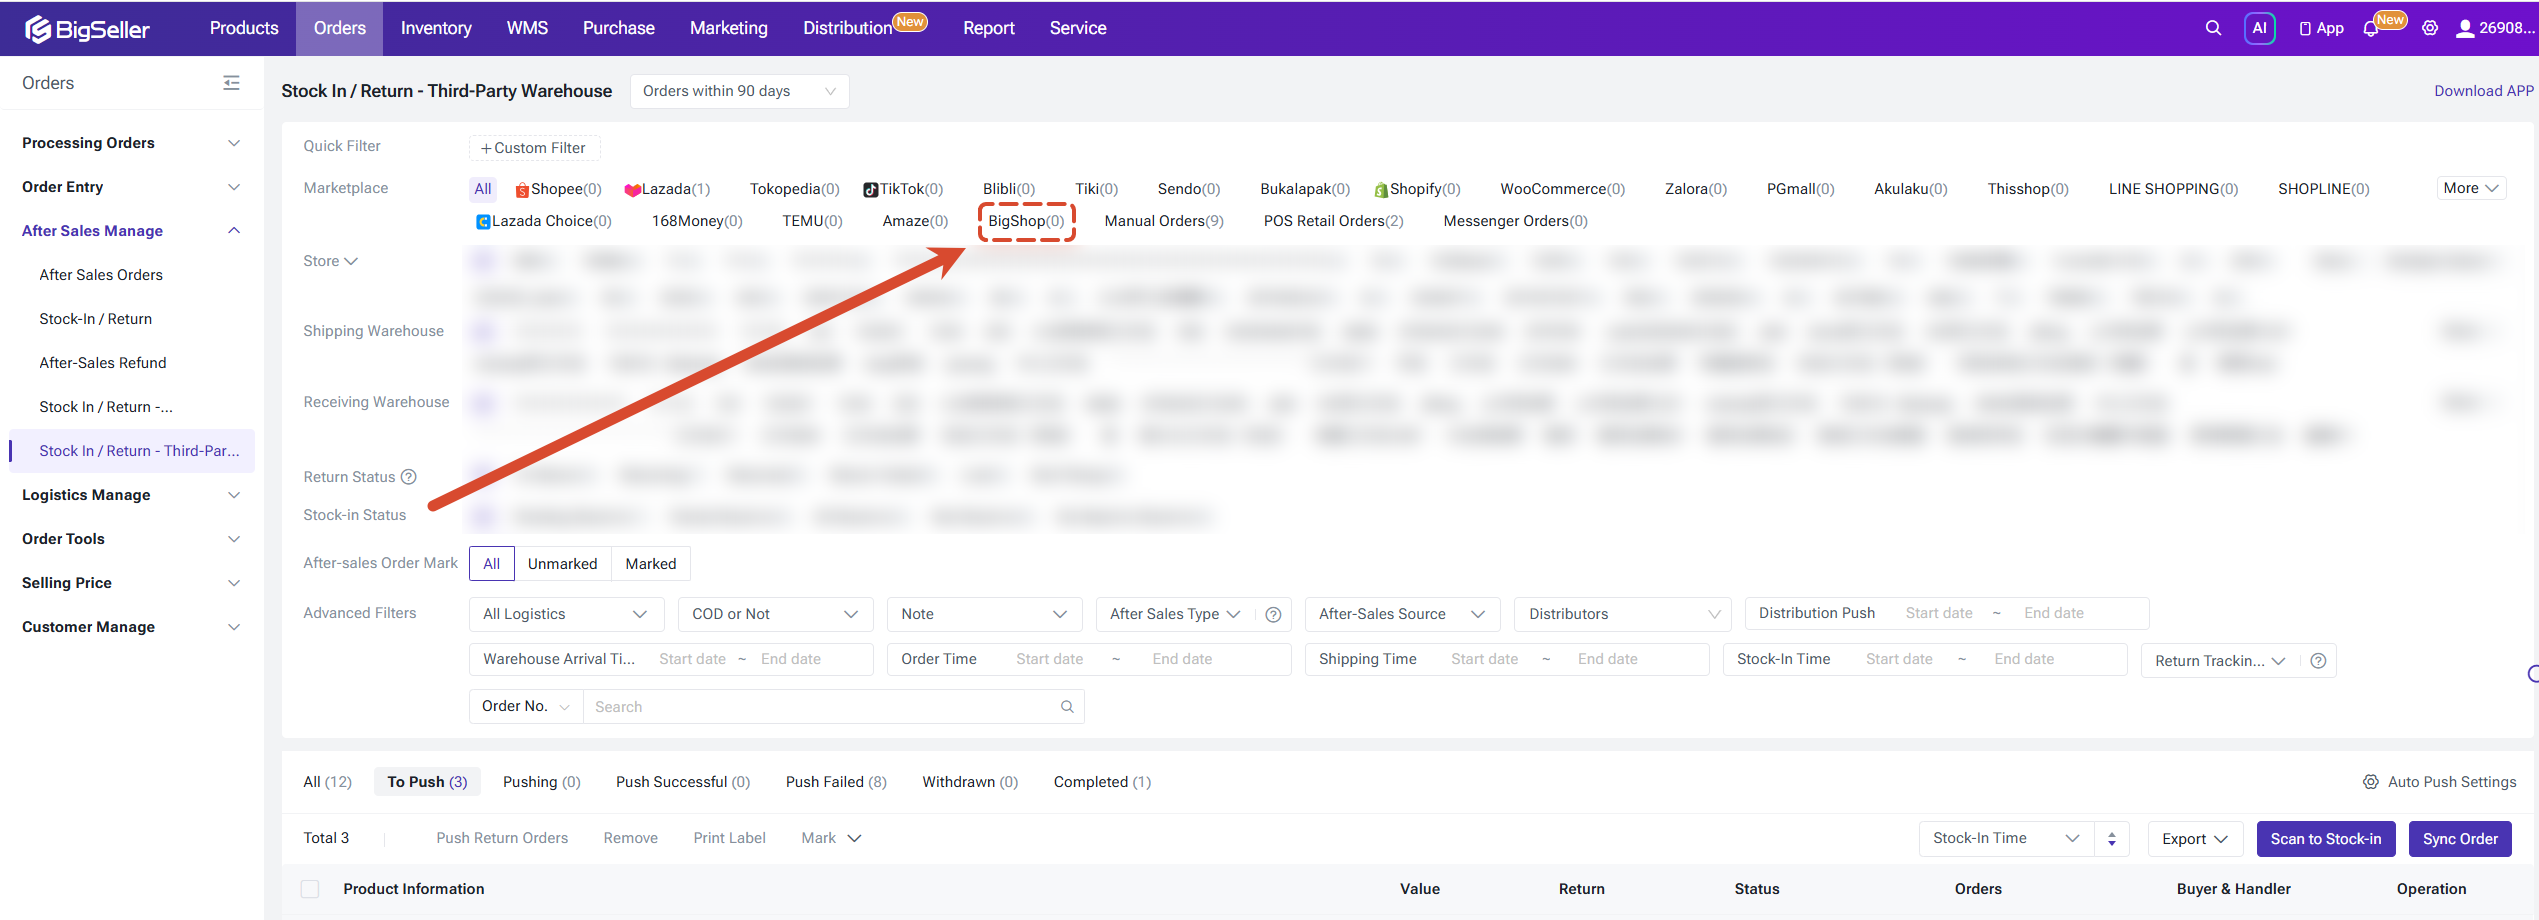Image resolution: width=2539 pixels, height=920 pixels.
Task: Filter by Lazada Choice marketplace
Action: (x=543, y=221)
